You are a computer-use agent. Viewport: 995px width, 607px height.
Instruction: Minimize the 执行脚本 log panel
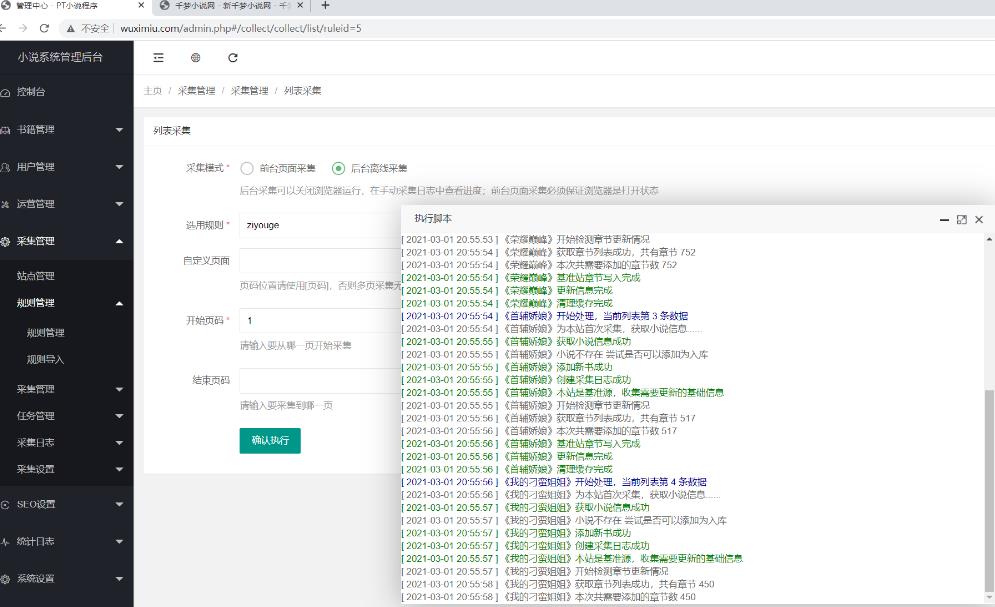pyautogui.click(x=944, y=218)
